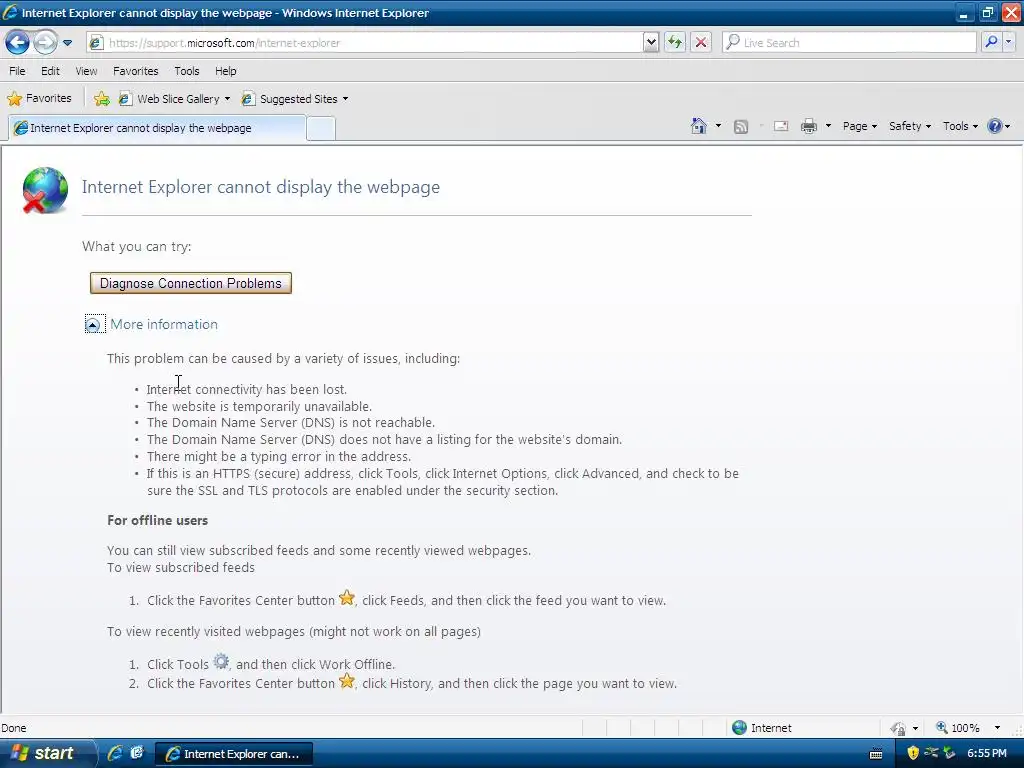1024x768 pixels.
Task: Open the Safety command bar menu
Action: coord(910,126)
